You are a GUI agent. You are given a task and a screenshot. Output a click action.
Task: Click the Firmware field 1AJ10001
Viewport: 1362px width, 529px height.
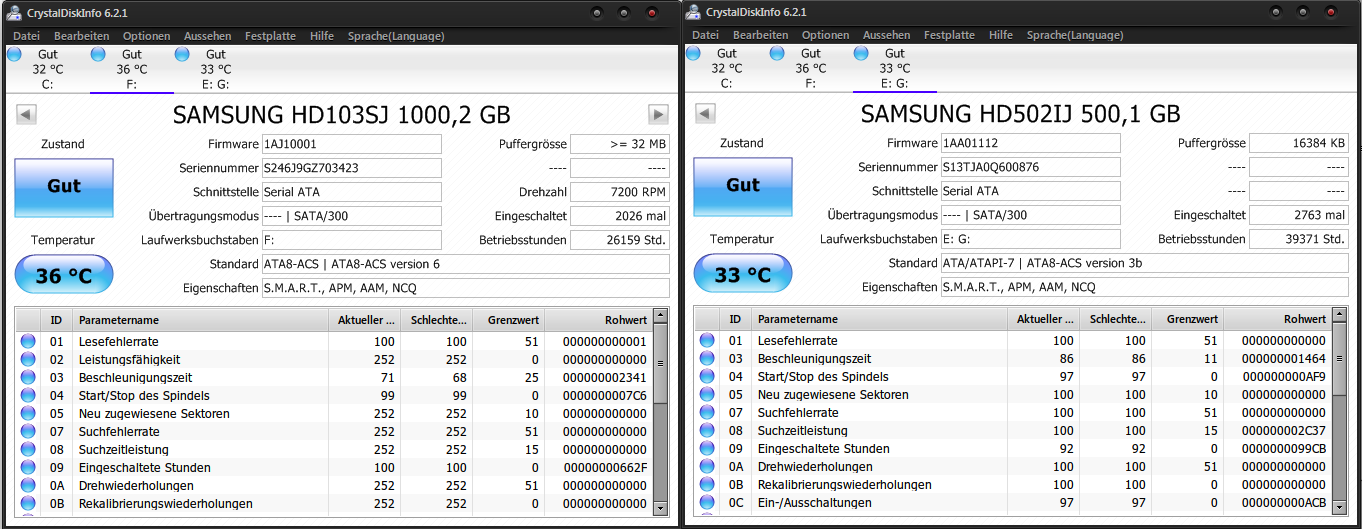(351, 144)
